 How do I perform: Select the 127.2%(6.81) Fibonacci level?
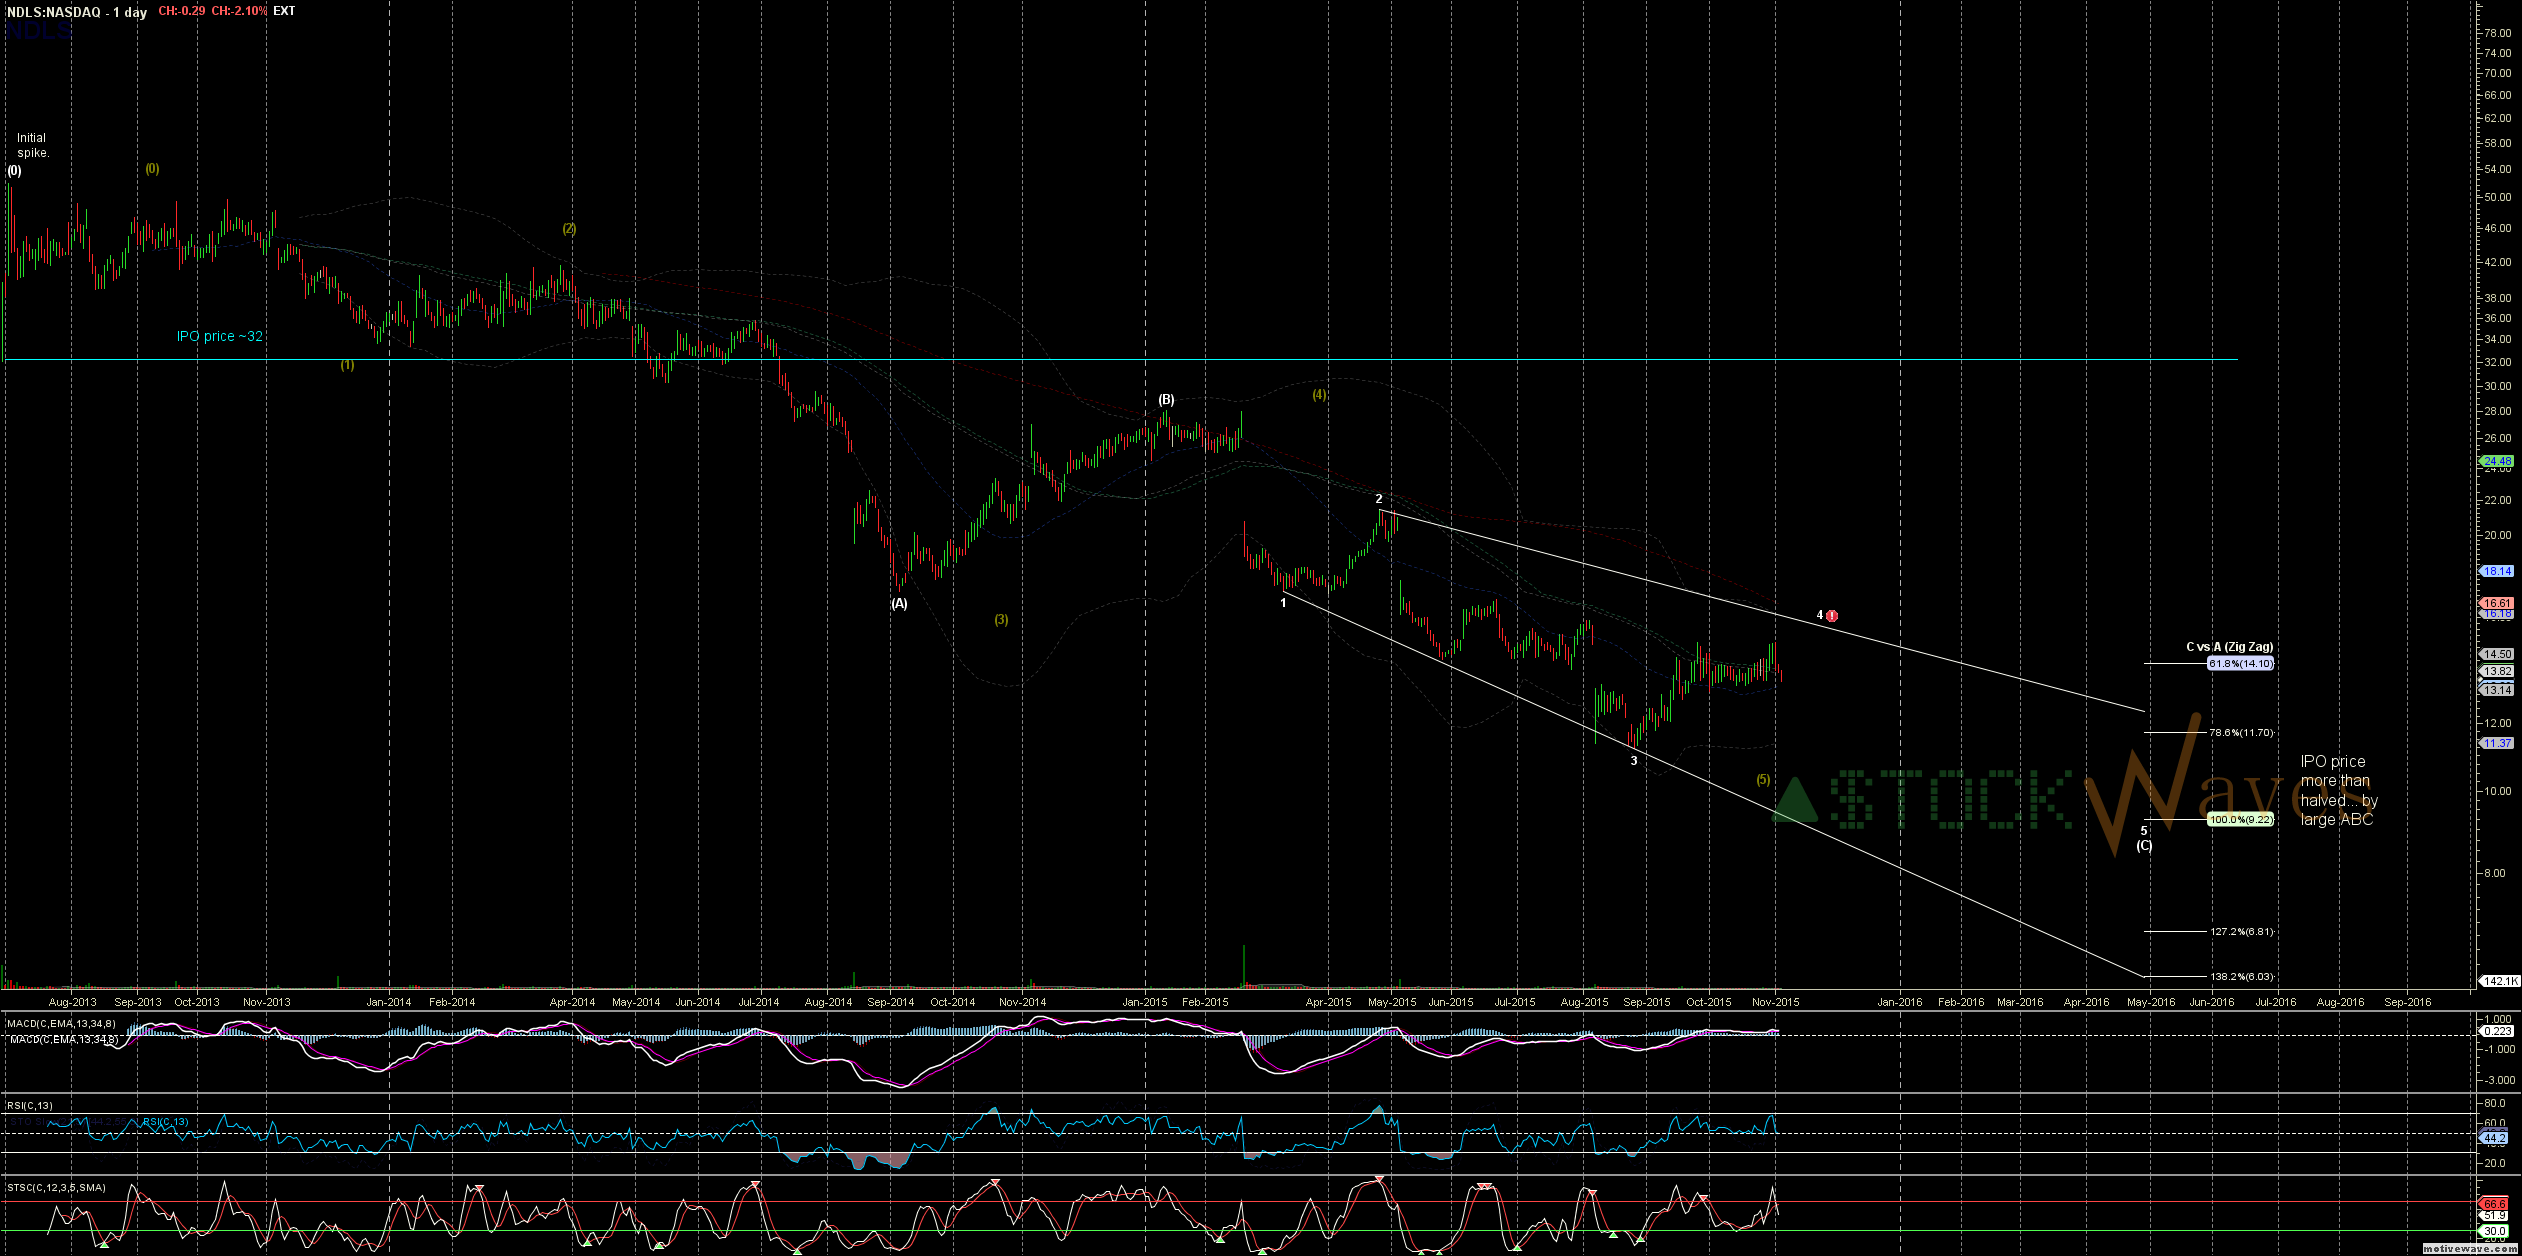(x=2241, y=931)
